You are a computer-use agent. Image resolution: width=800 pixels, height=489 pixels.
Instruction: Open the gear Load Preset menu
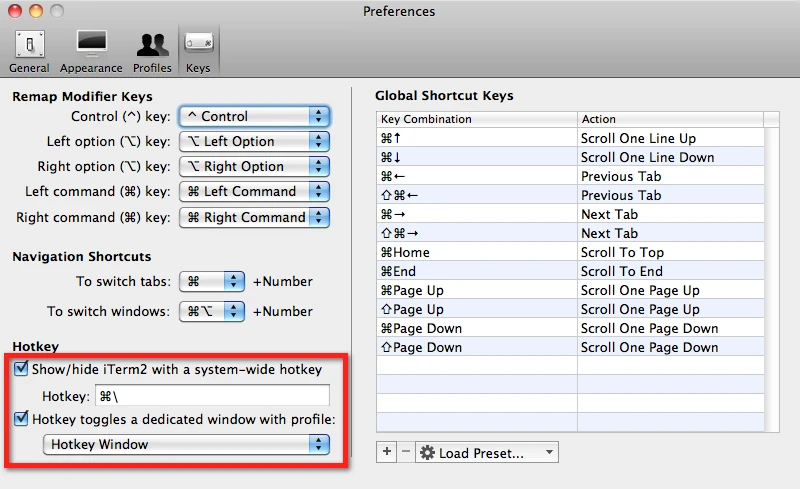pyautogui.click(x=486, y=453)
